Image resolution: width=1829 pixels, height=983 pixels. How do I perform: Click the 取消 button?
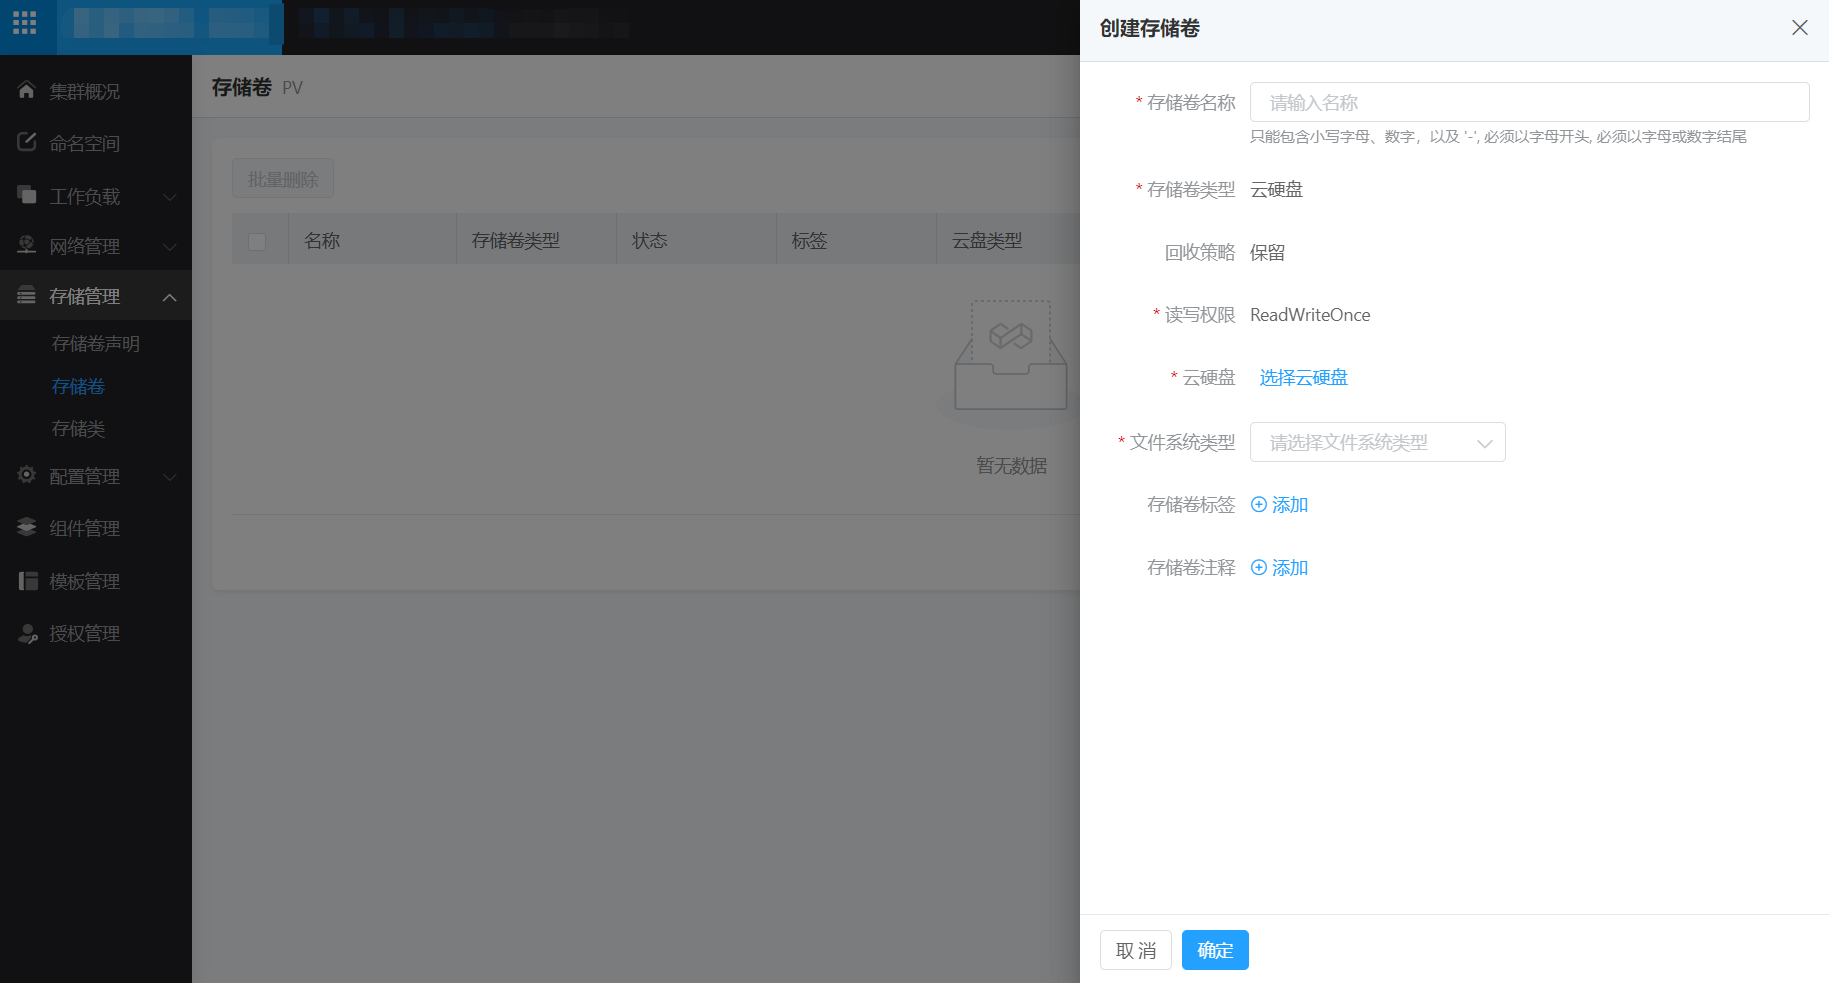(x=1136, y=950)
